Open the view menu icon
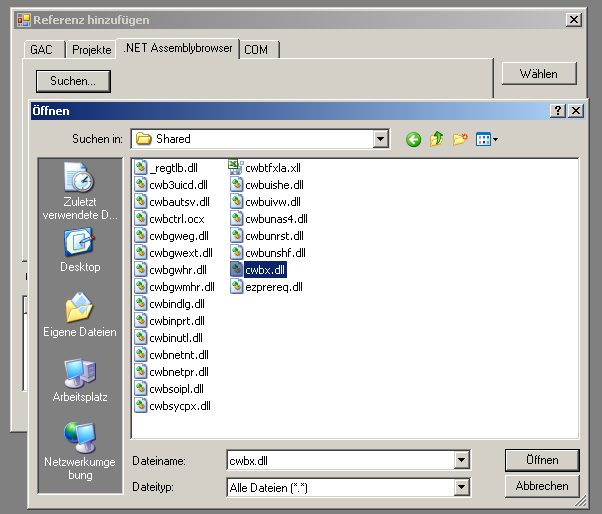This screenshot has width=602, height=514. click(486, 139)
